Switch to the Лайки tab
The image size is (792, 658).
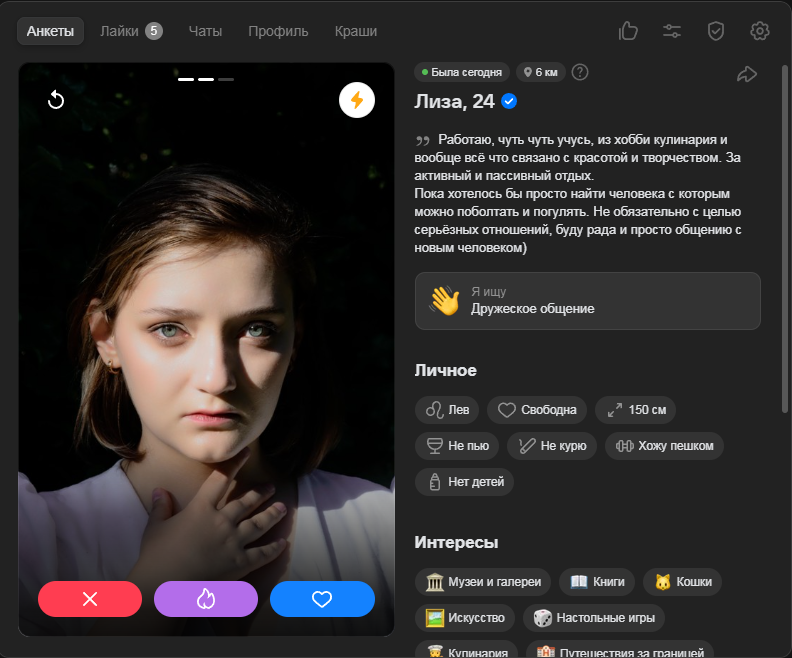[x=119, y=31]
